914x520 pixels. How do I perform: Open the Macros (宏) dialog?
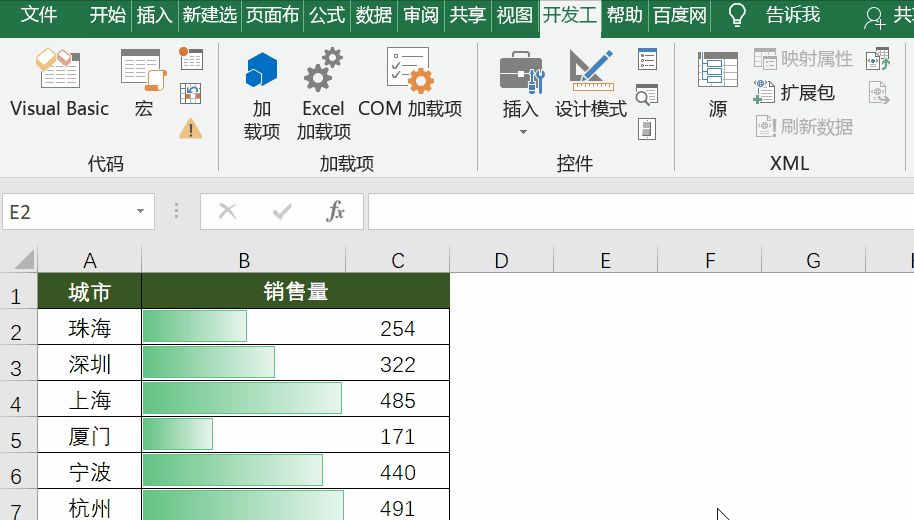click(143, 84)
